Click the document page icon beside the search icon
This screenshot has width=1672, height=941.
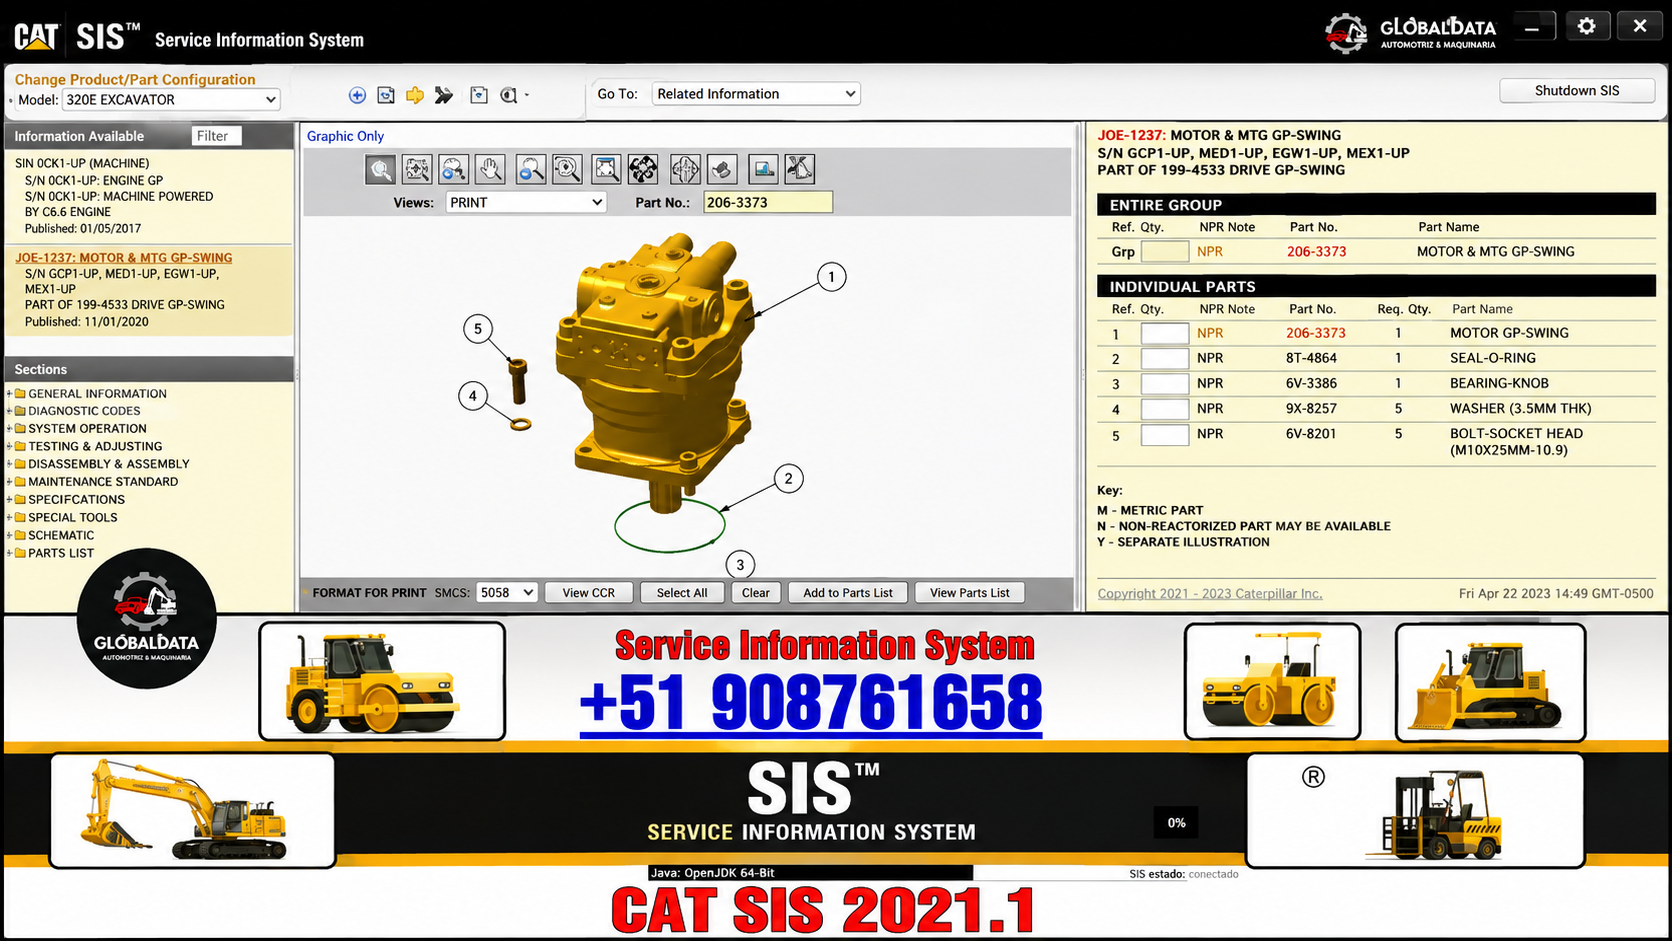pyautogui.click(x=479, y=95)
